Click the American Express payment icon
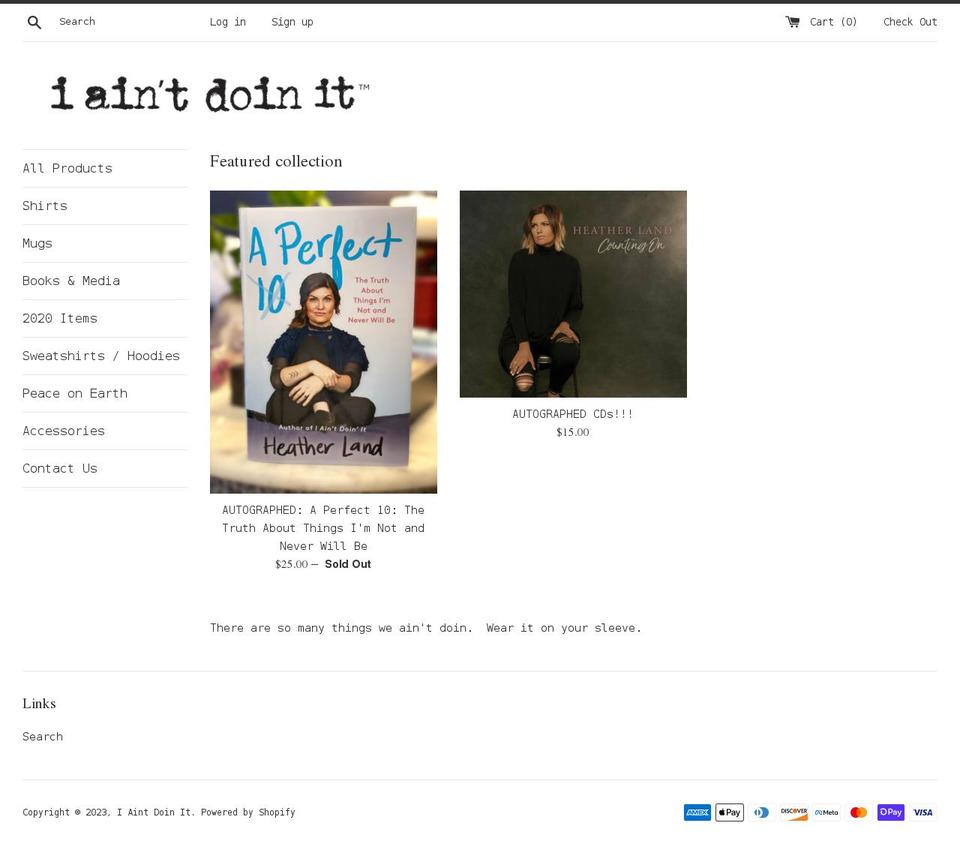 click(697, 812)
